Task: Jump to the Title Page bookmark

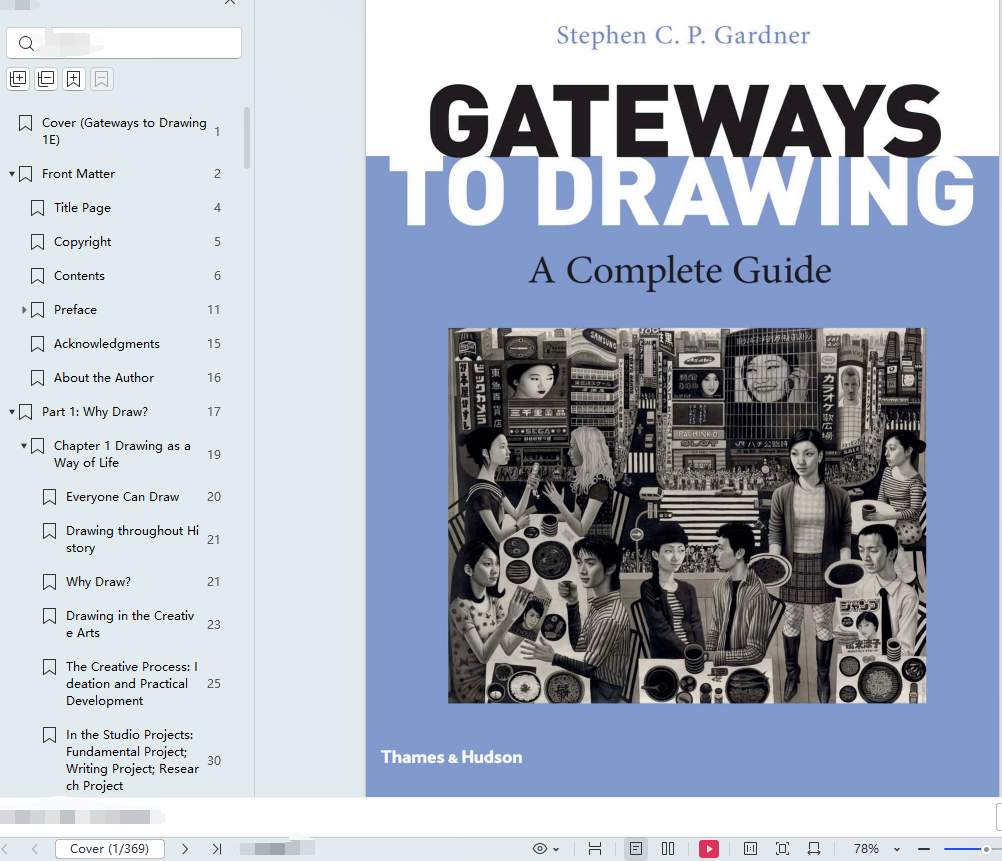Action: [x=82, y=208]
